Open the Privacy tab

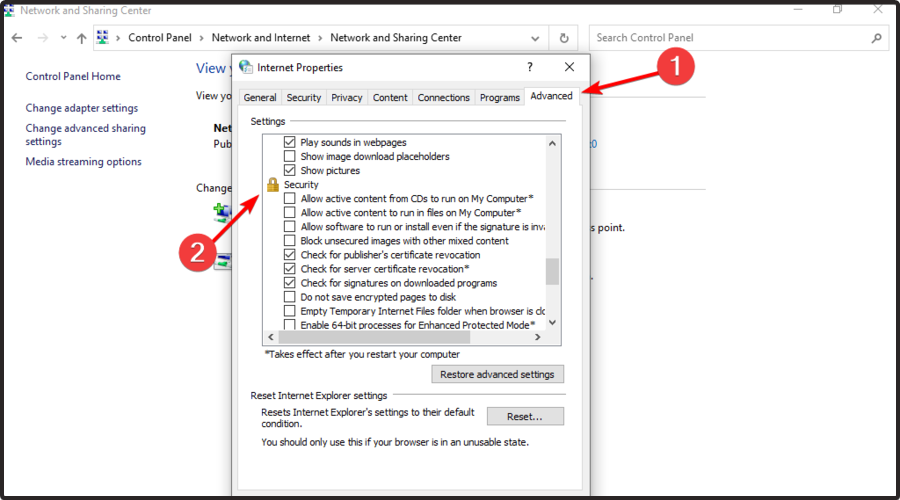tap(347, 98)
